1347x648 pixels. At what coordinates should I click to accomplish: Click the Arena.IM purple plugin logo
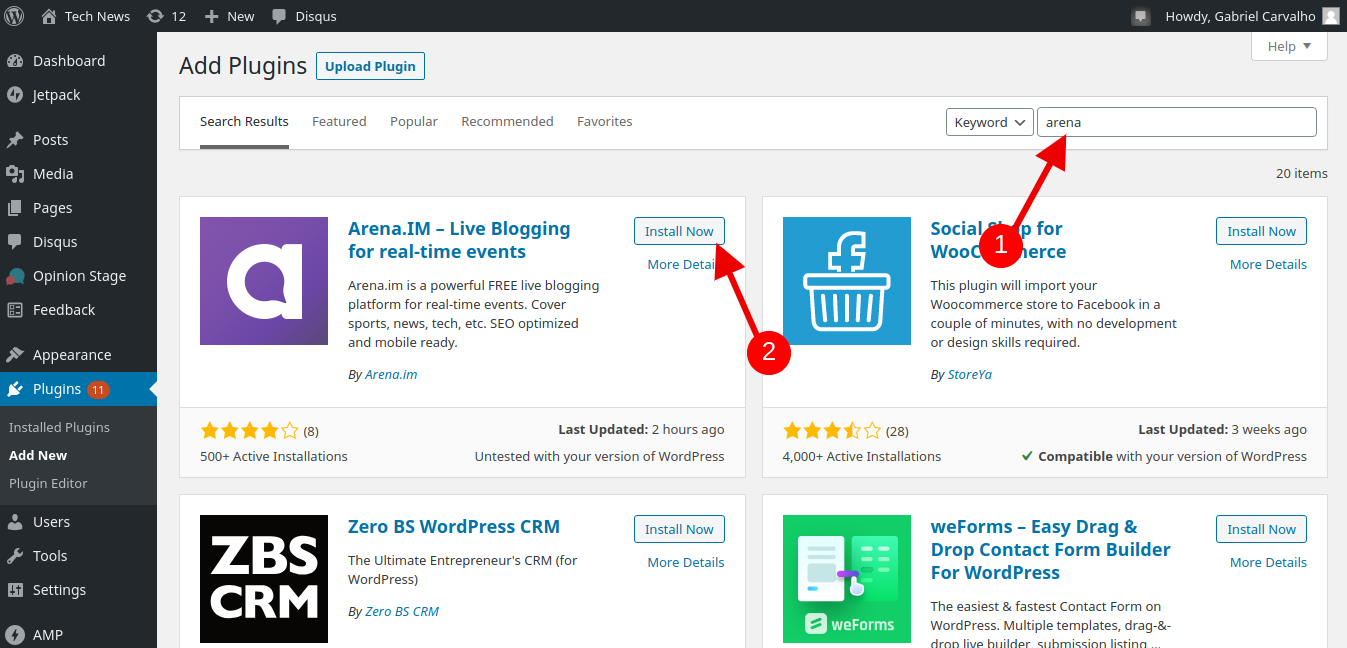tap(264, 281)
